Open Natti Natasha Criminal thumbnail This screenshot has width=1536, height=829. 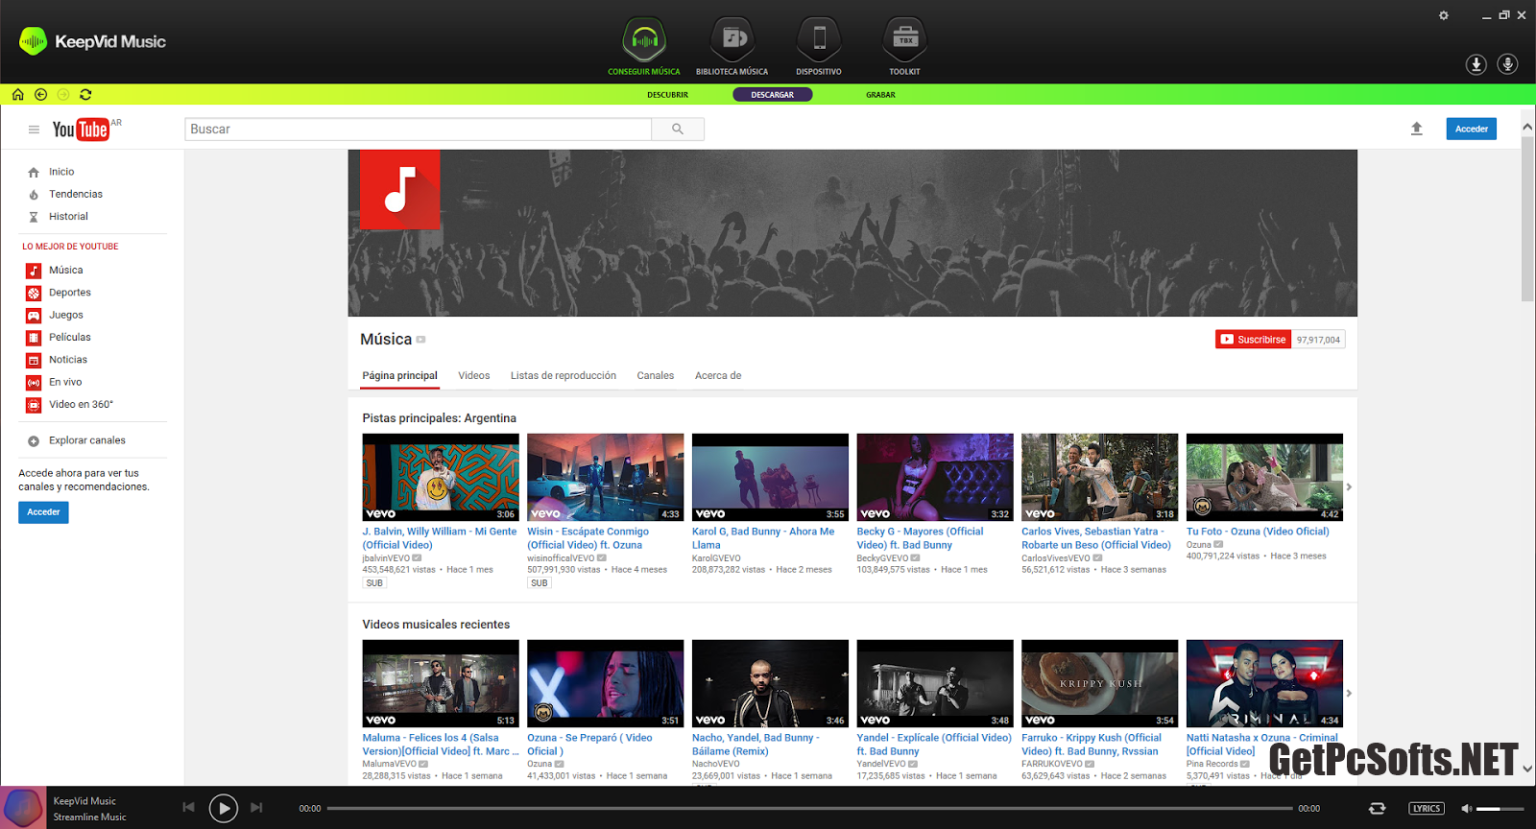tap(1265, 684)
